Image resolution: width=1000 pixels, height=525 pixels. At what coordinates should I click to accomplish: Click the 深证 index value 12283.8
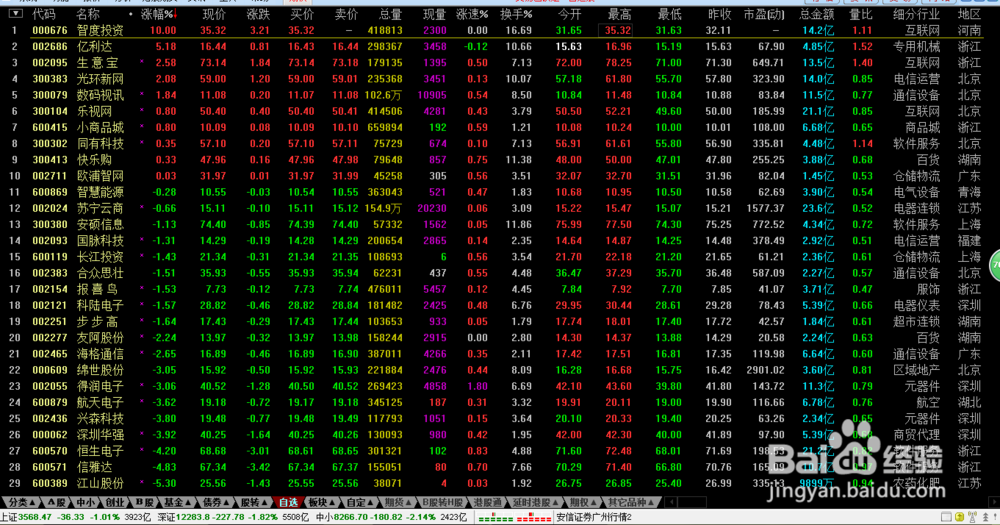pos(193,517)
